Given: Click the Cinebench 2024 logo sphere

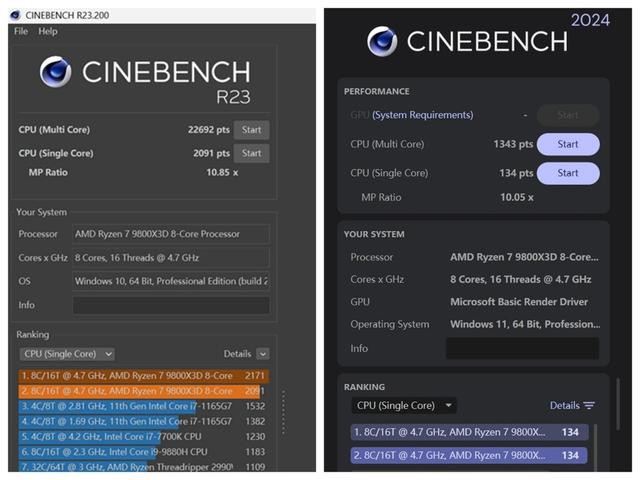Looking at the screenshot, I should [382, 41].
